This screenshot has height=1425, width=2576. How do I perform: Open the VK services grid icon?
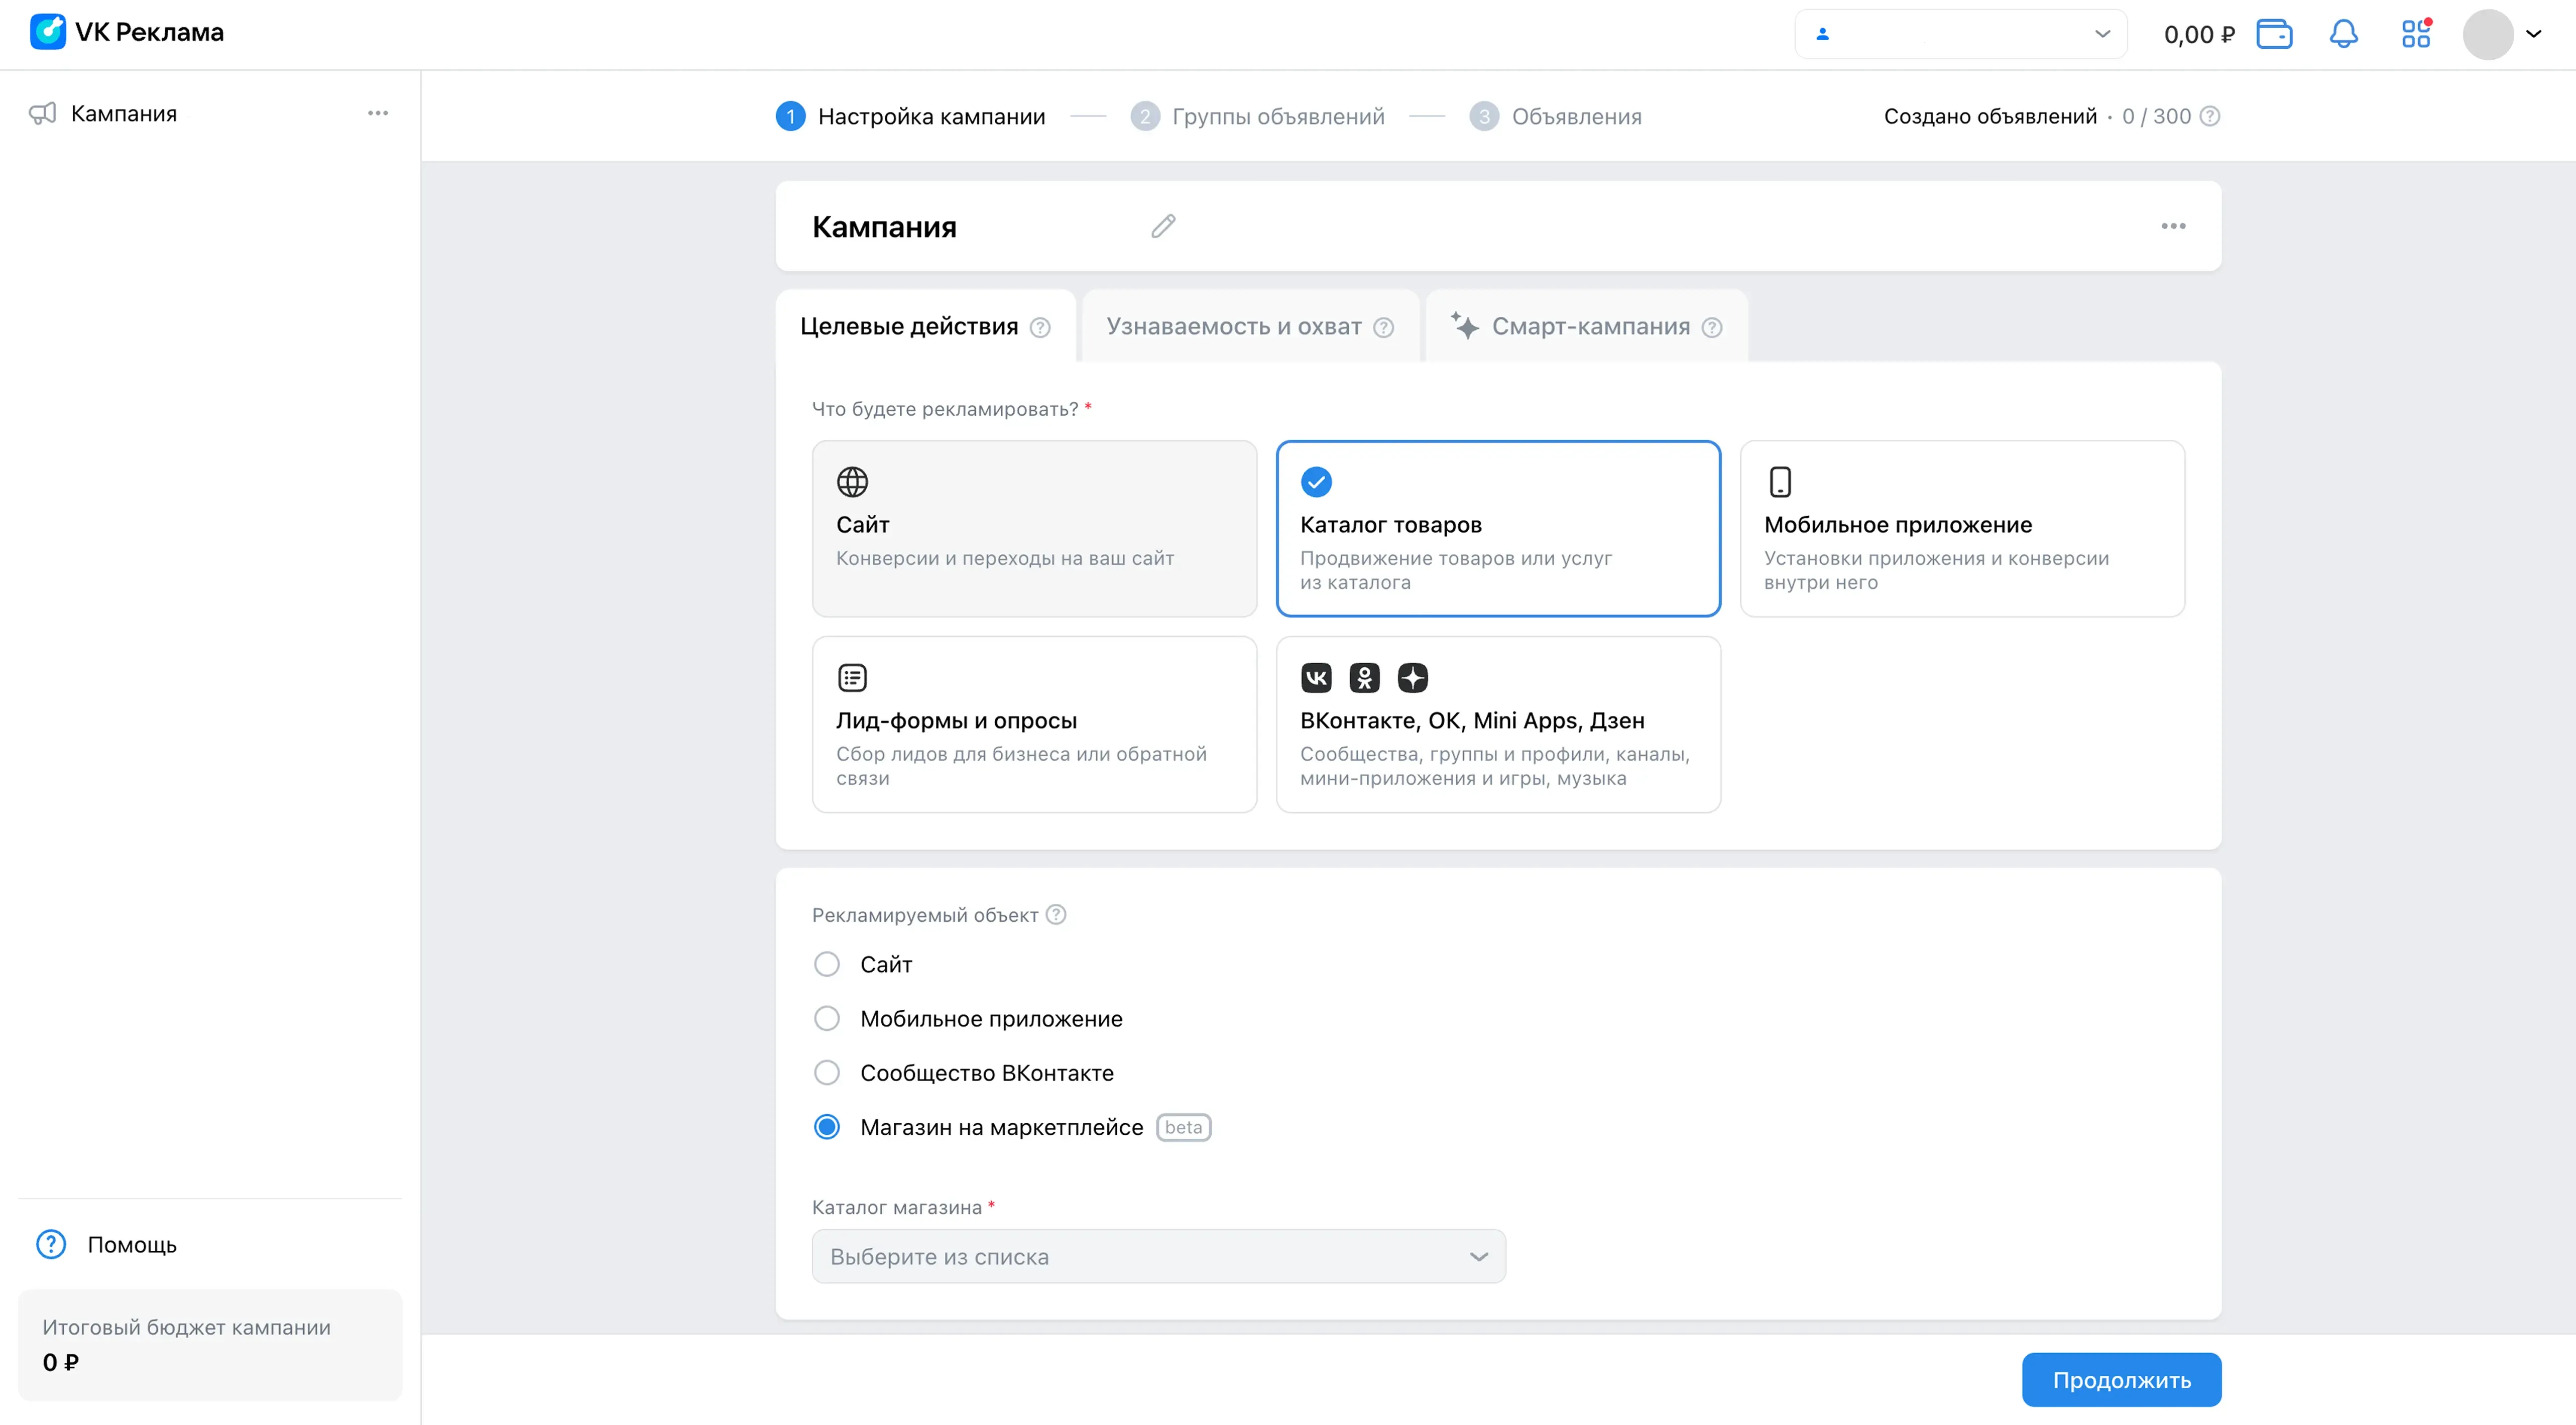click(x=2416, y=34)
